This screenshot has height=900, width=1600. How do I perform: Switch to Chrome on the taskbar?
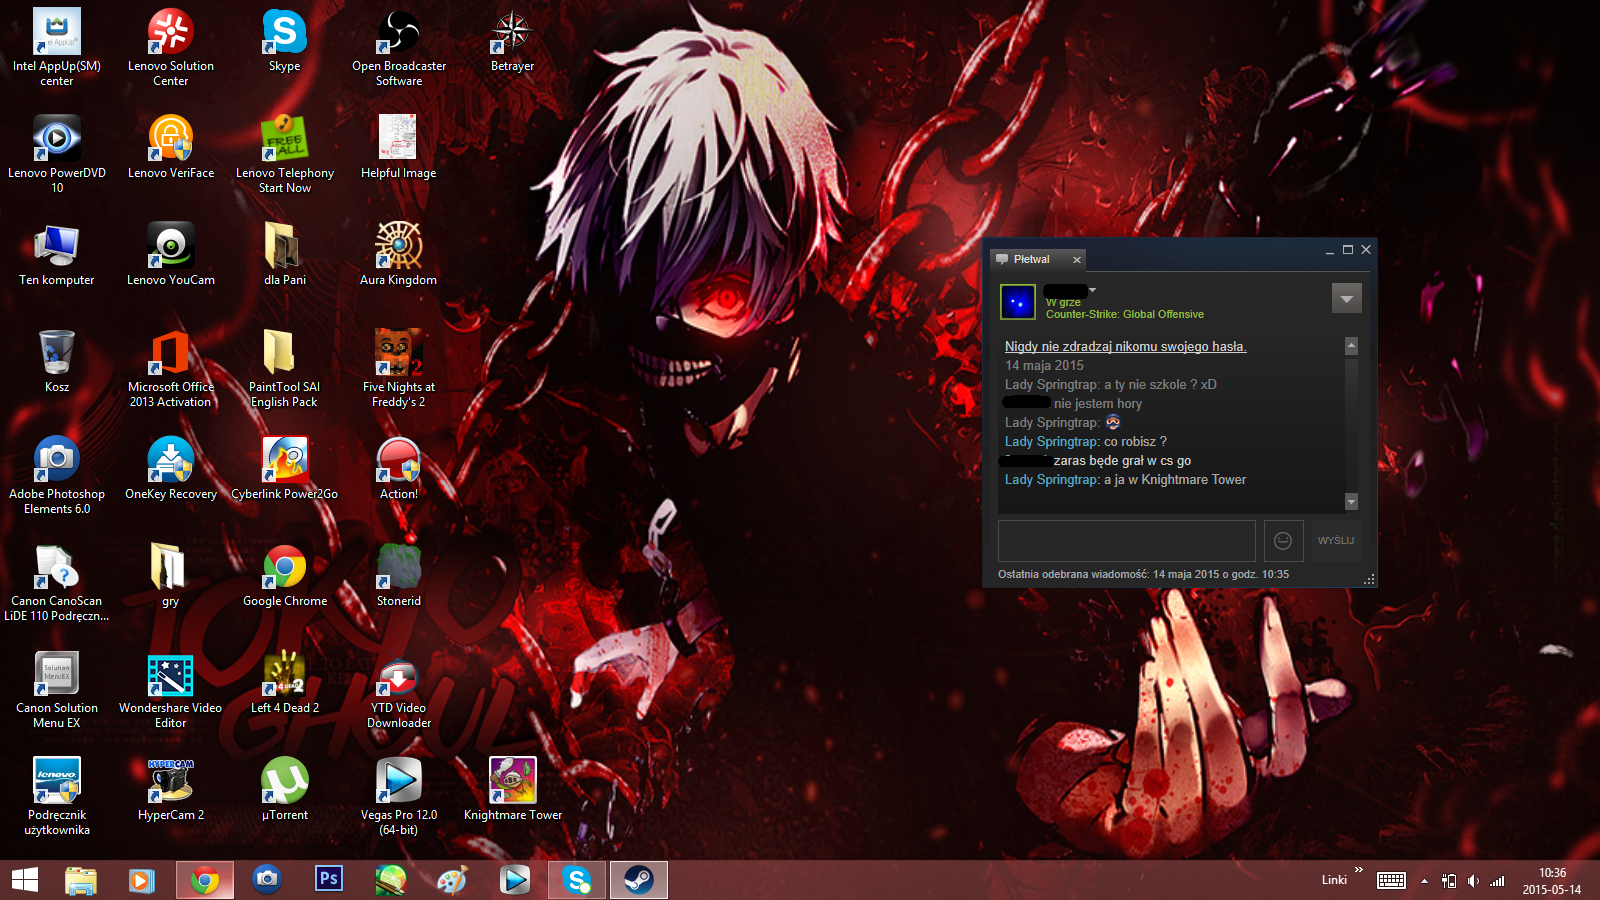pos(204,880)
